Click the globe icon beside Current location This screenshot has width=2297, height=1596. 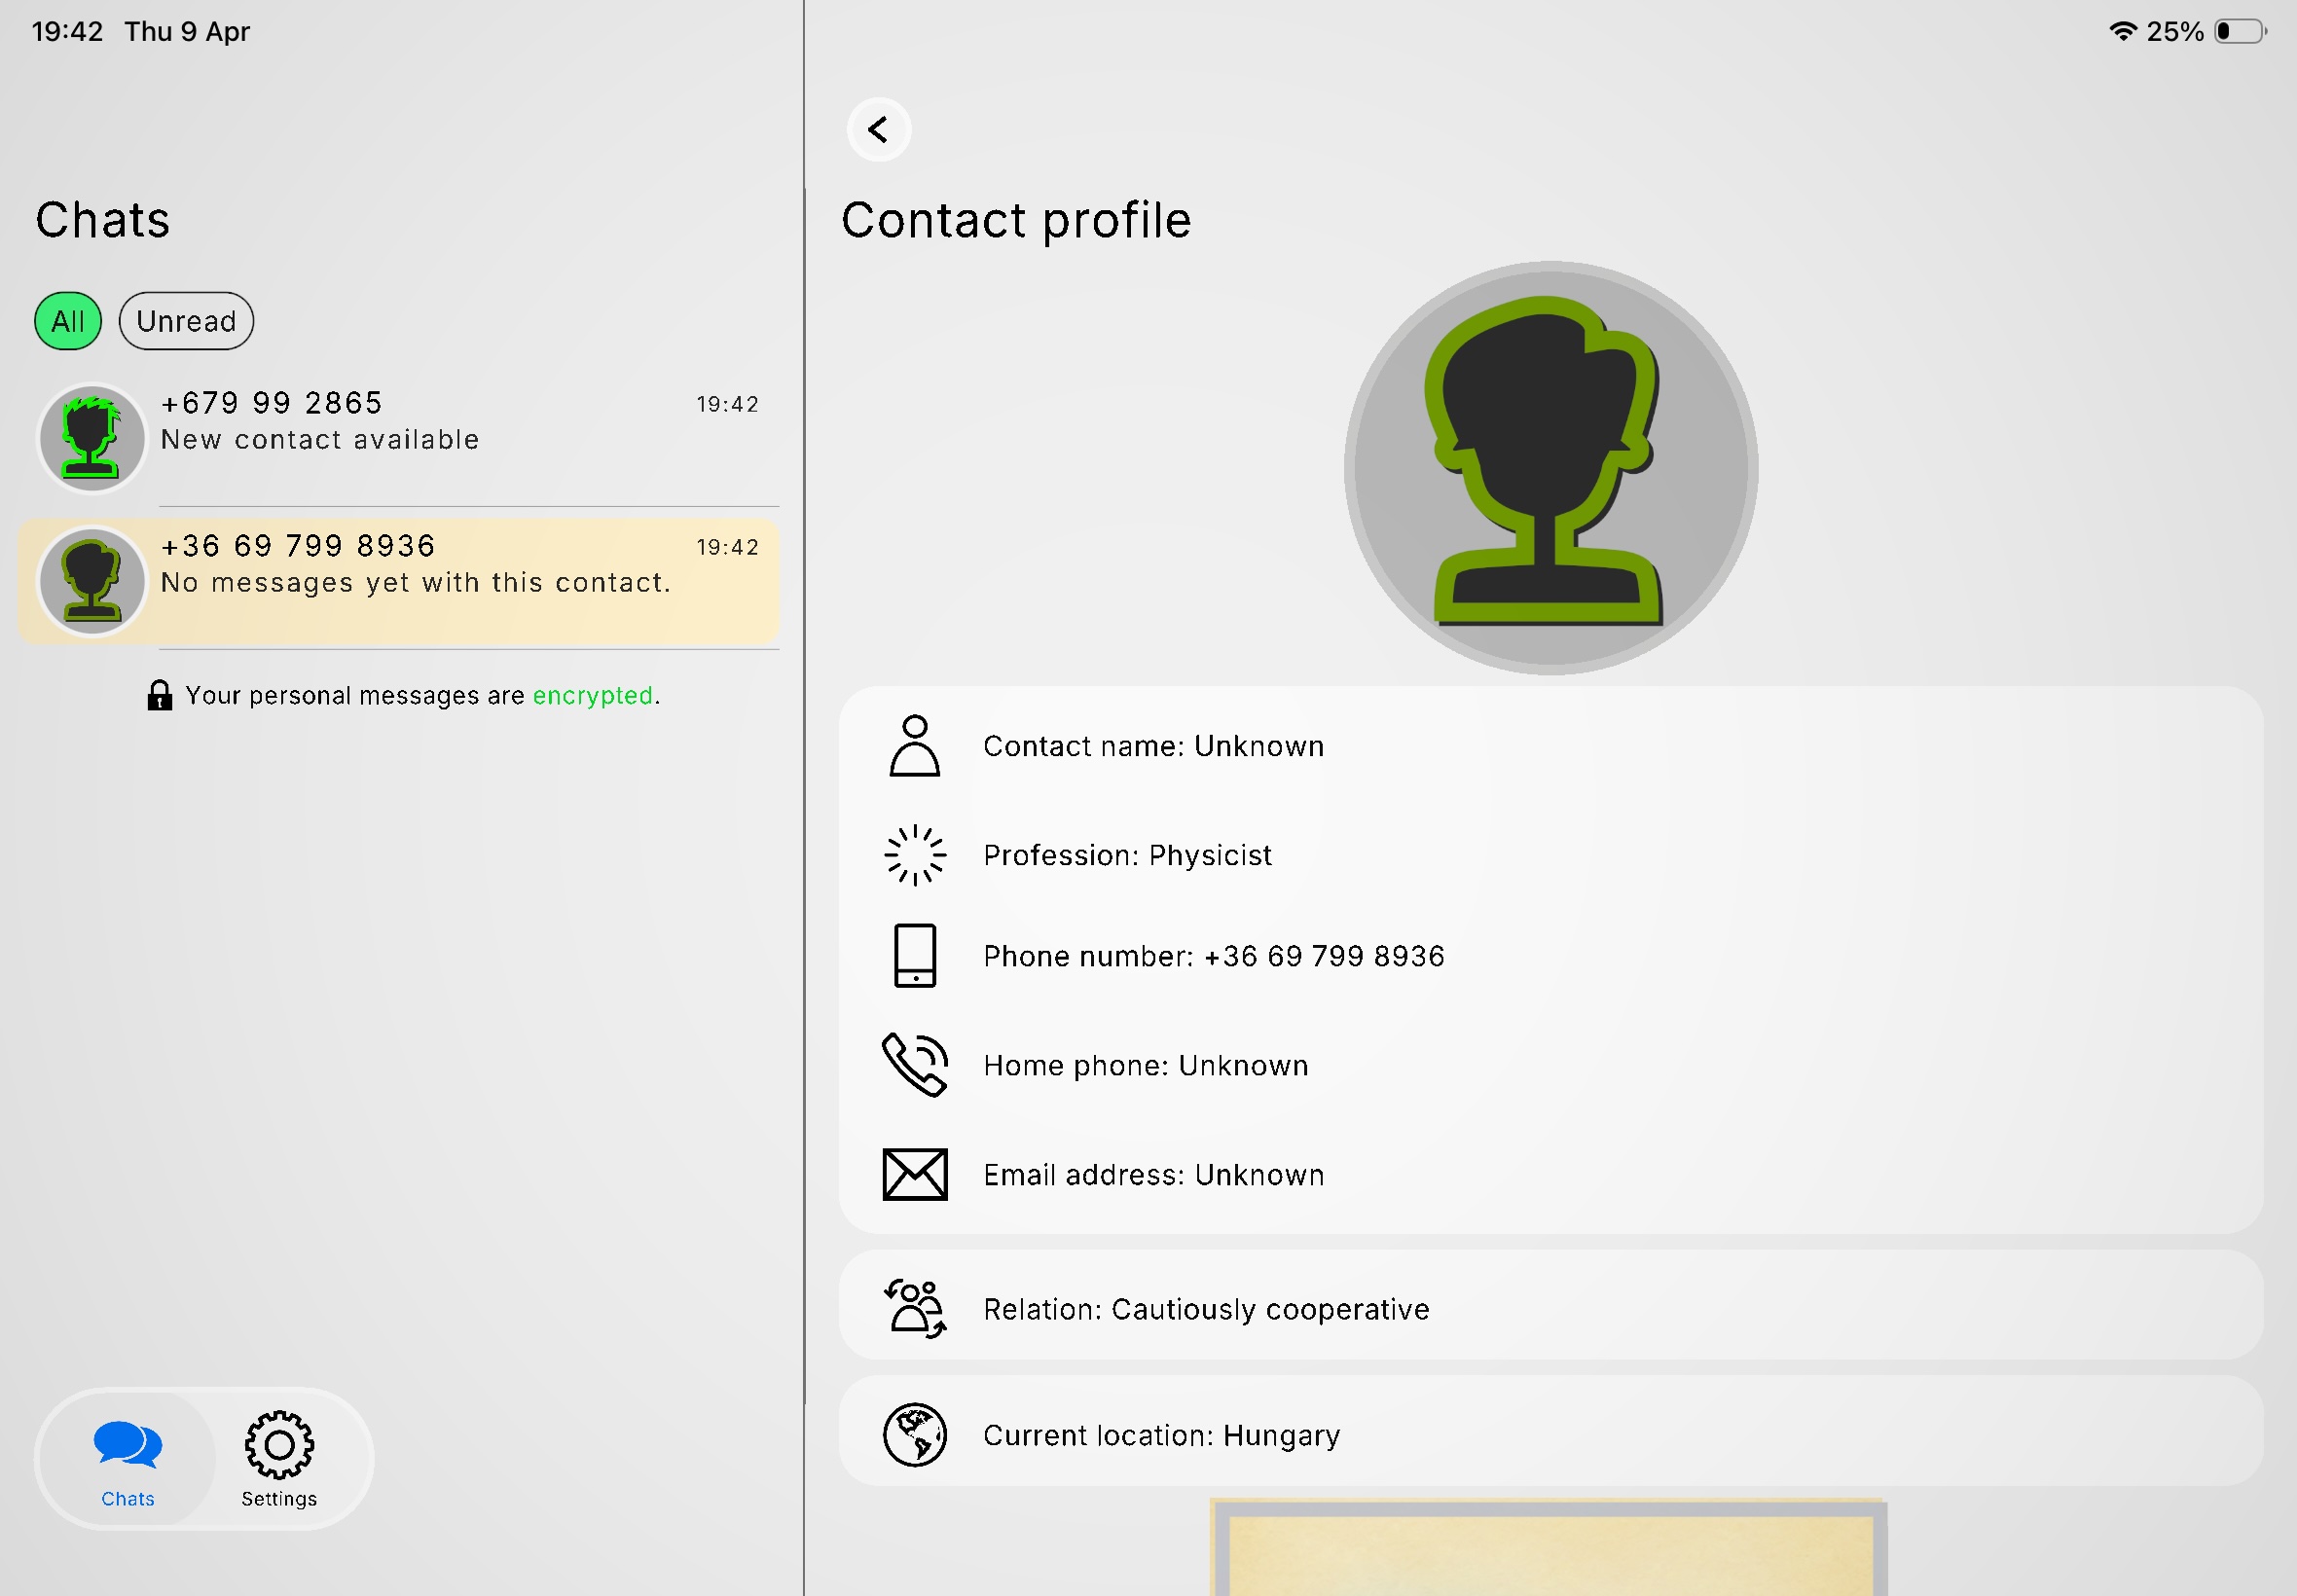click(913, 1434)
